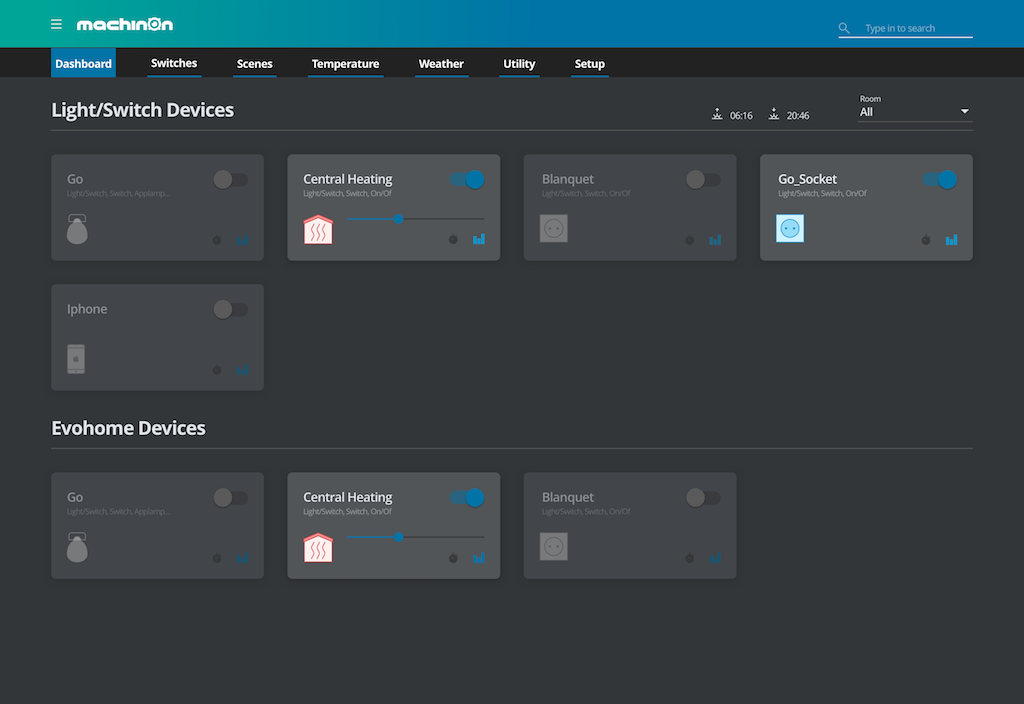The height and width of the screenshot is (704, 1024).
Task: Open log chart on Go_Socket card
Action: point(952,240)
